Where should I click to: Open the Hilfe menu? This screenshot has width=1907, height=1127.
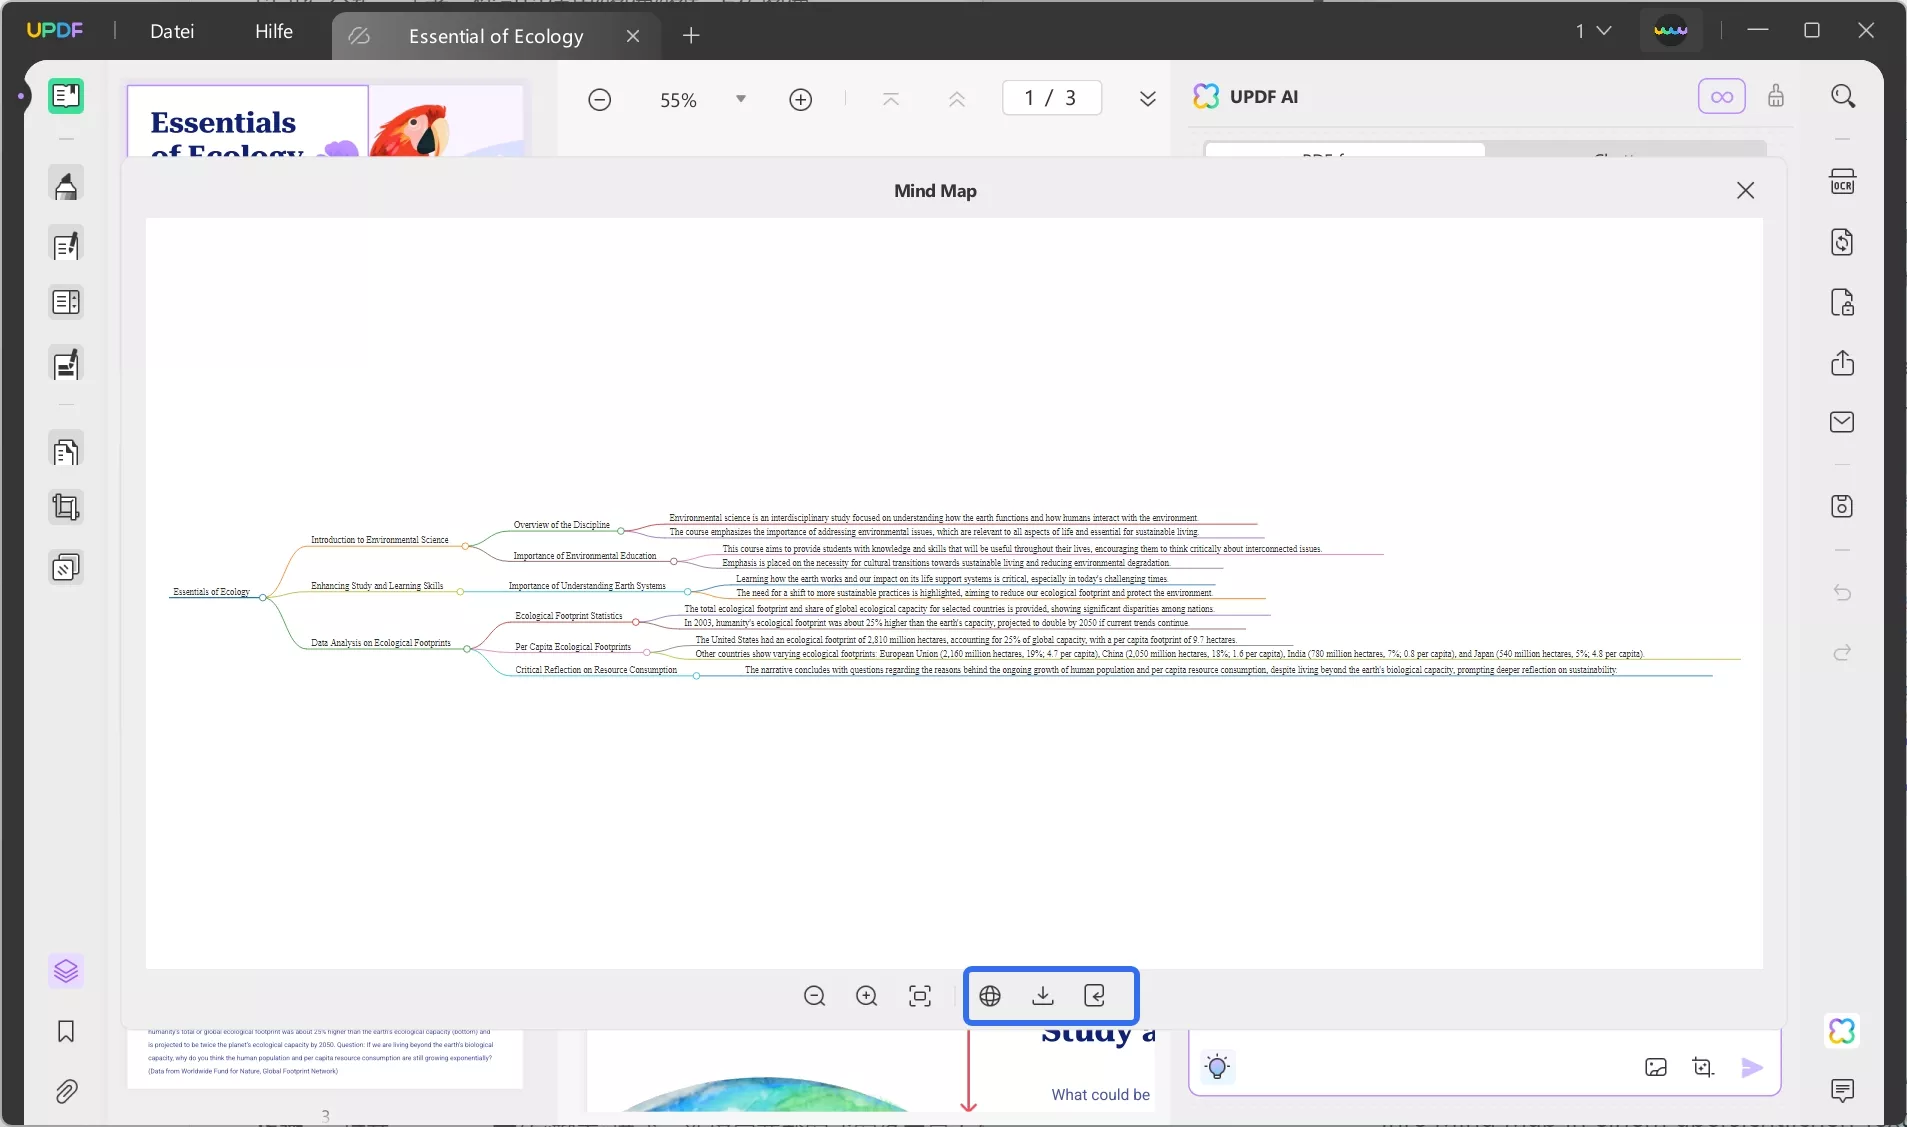coord(274,32)
